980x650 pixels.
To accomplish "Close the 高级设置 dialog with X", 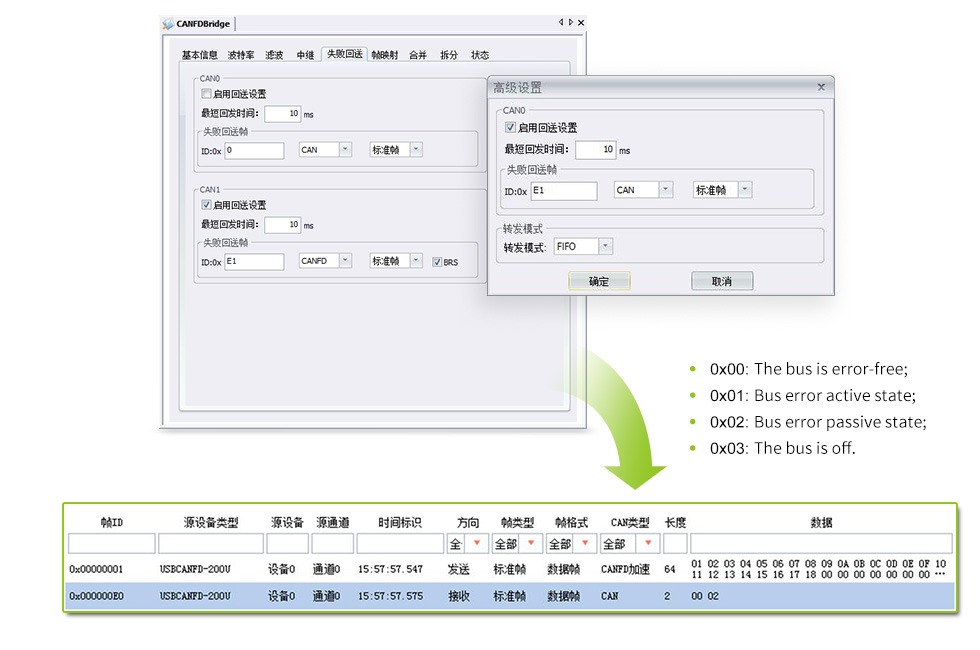I will [821, 87].
